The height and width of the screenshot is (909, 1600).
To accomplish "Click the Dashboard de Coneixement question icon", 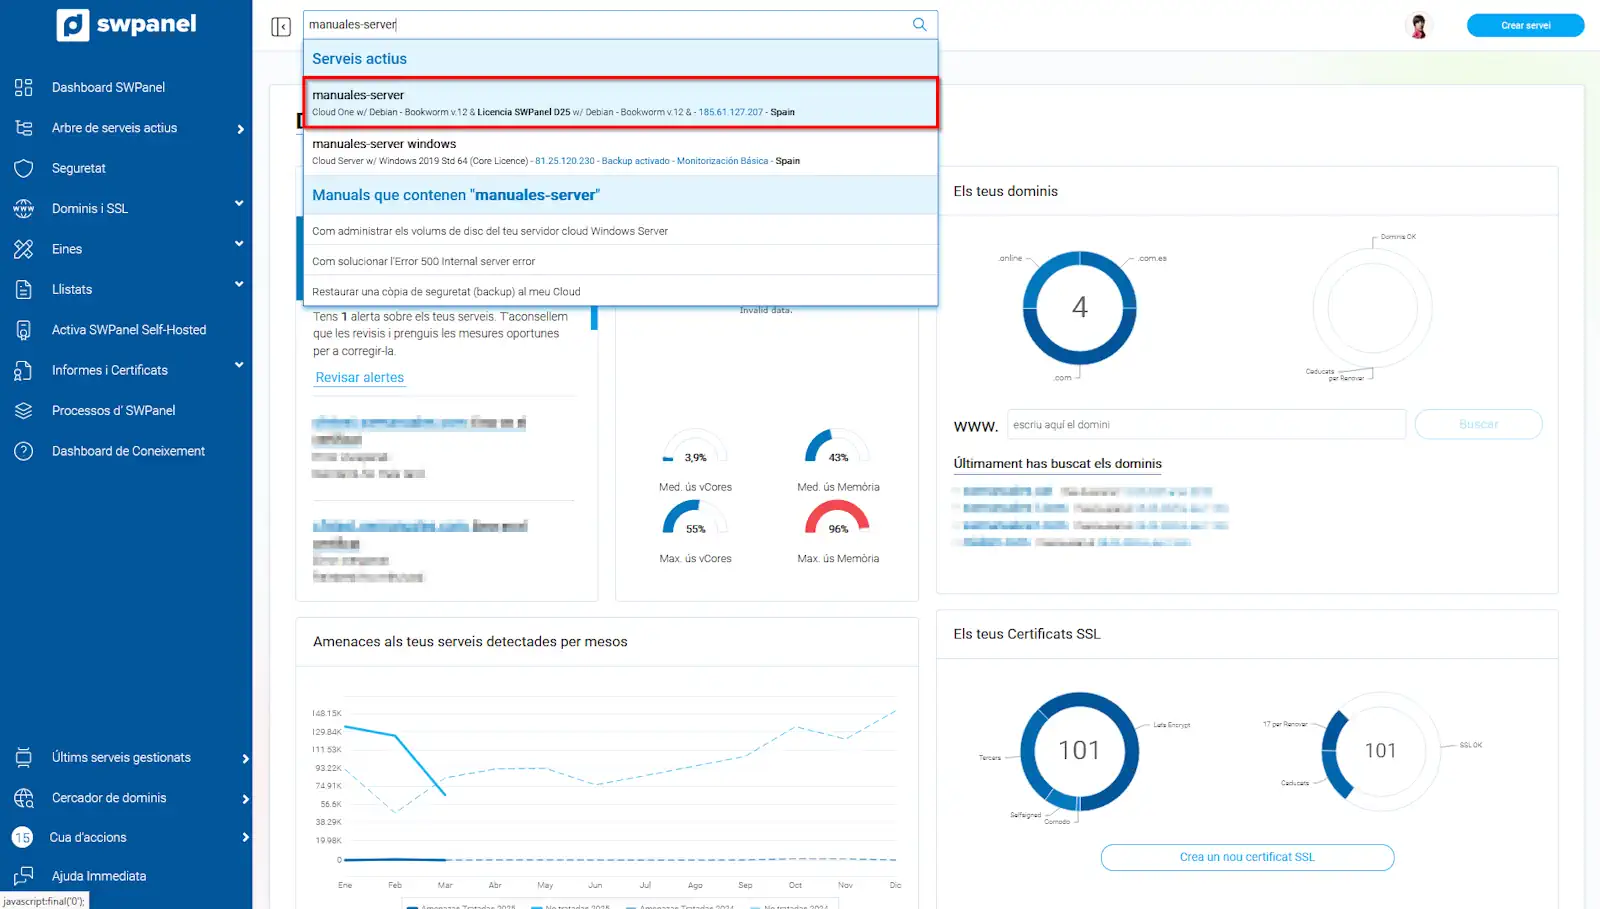I will 24,451.
